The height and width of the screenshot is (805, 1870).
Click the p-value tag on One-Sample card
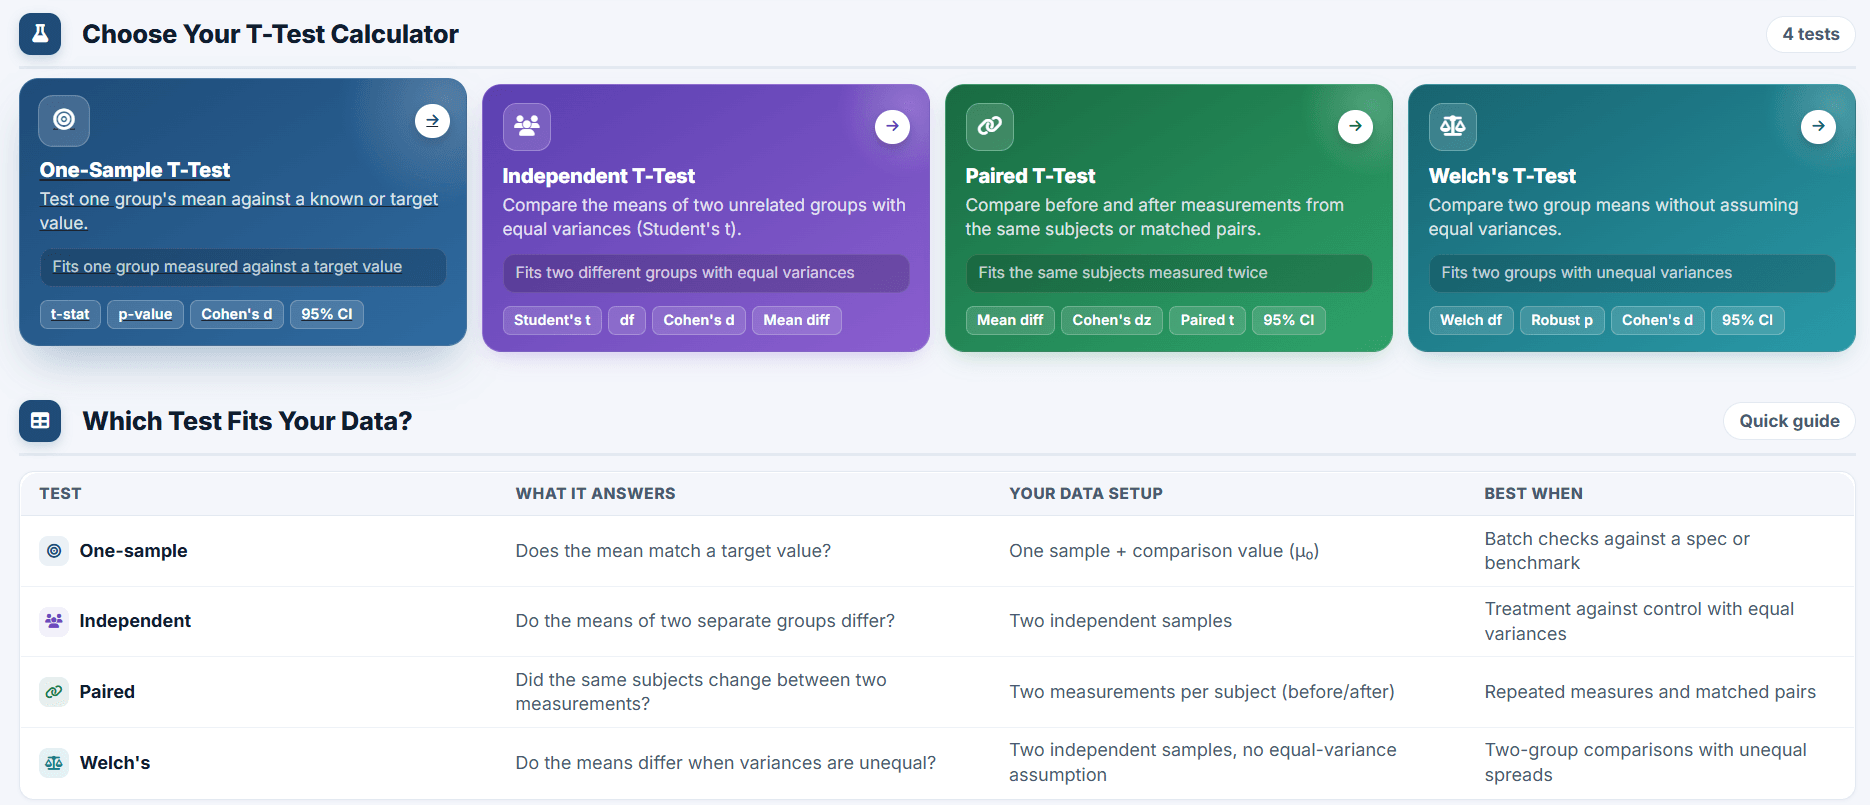145,314
